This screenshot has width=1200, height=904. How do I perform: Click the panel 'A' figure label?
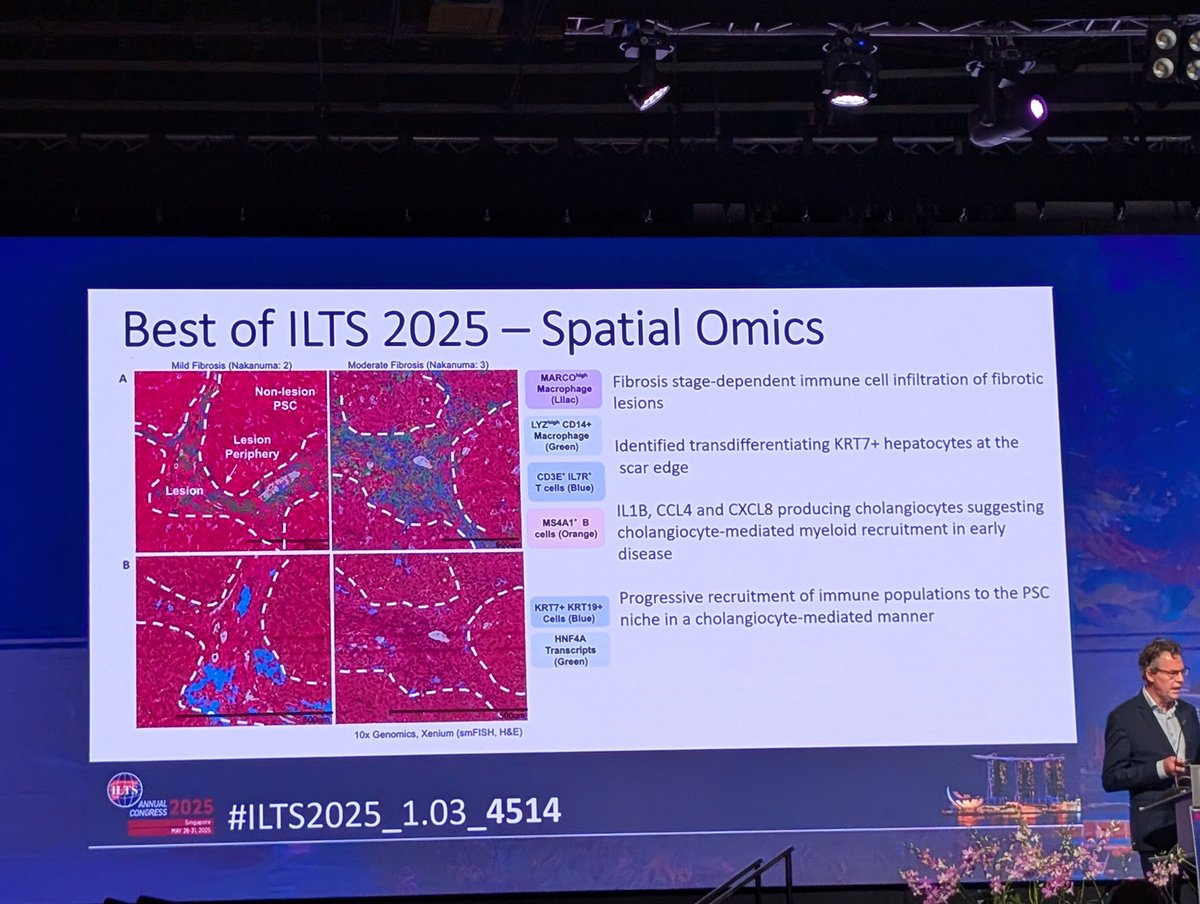123,380
